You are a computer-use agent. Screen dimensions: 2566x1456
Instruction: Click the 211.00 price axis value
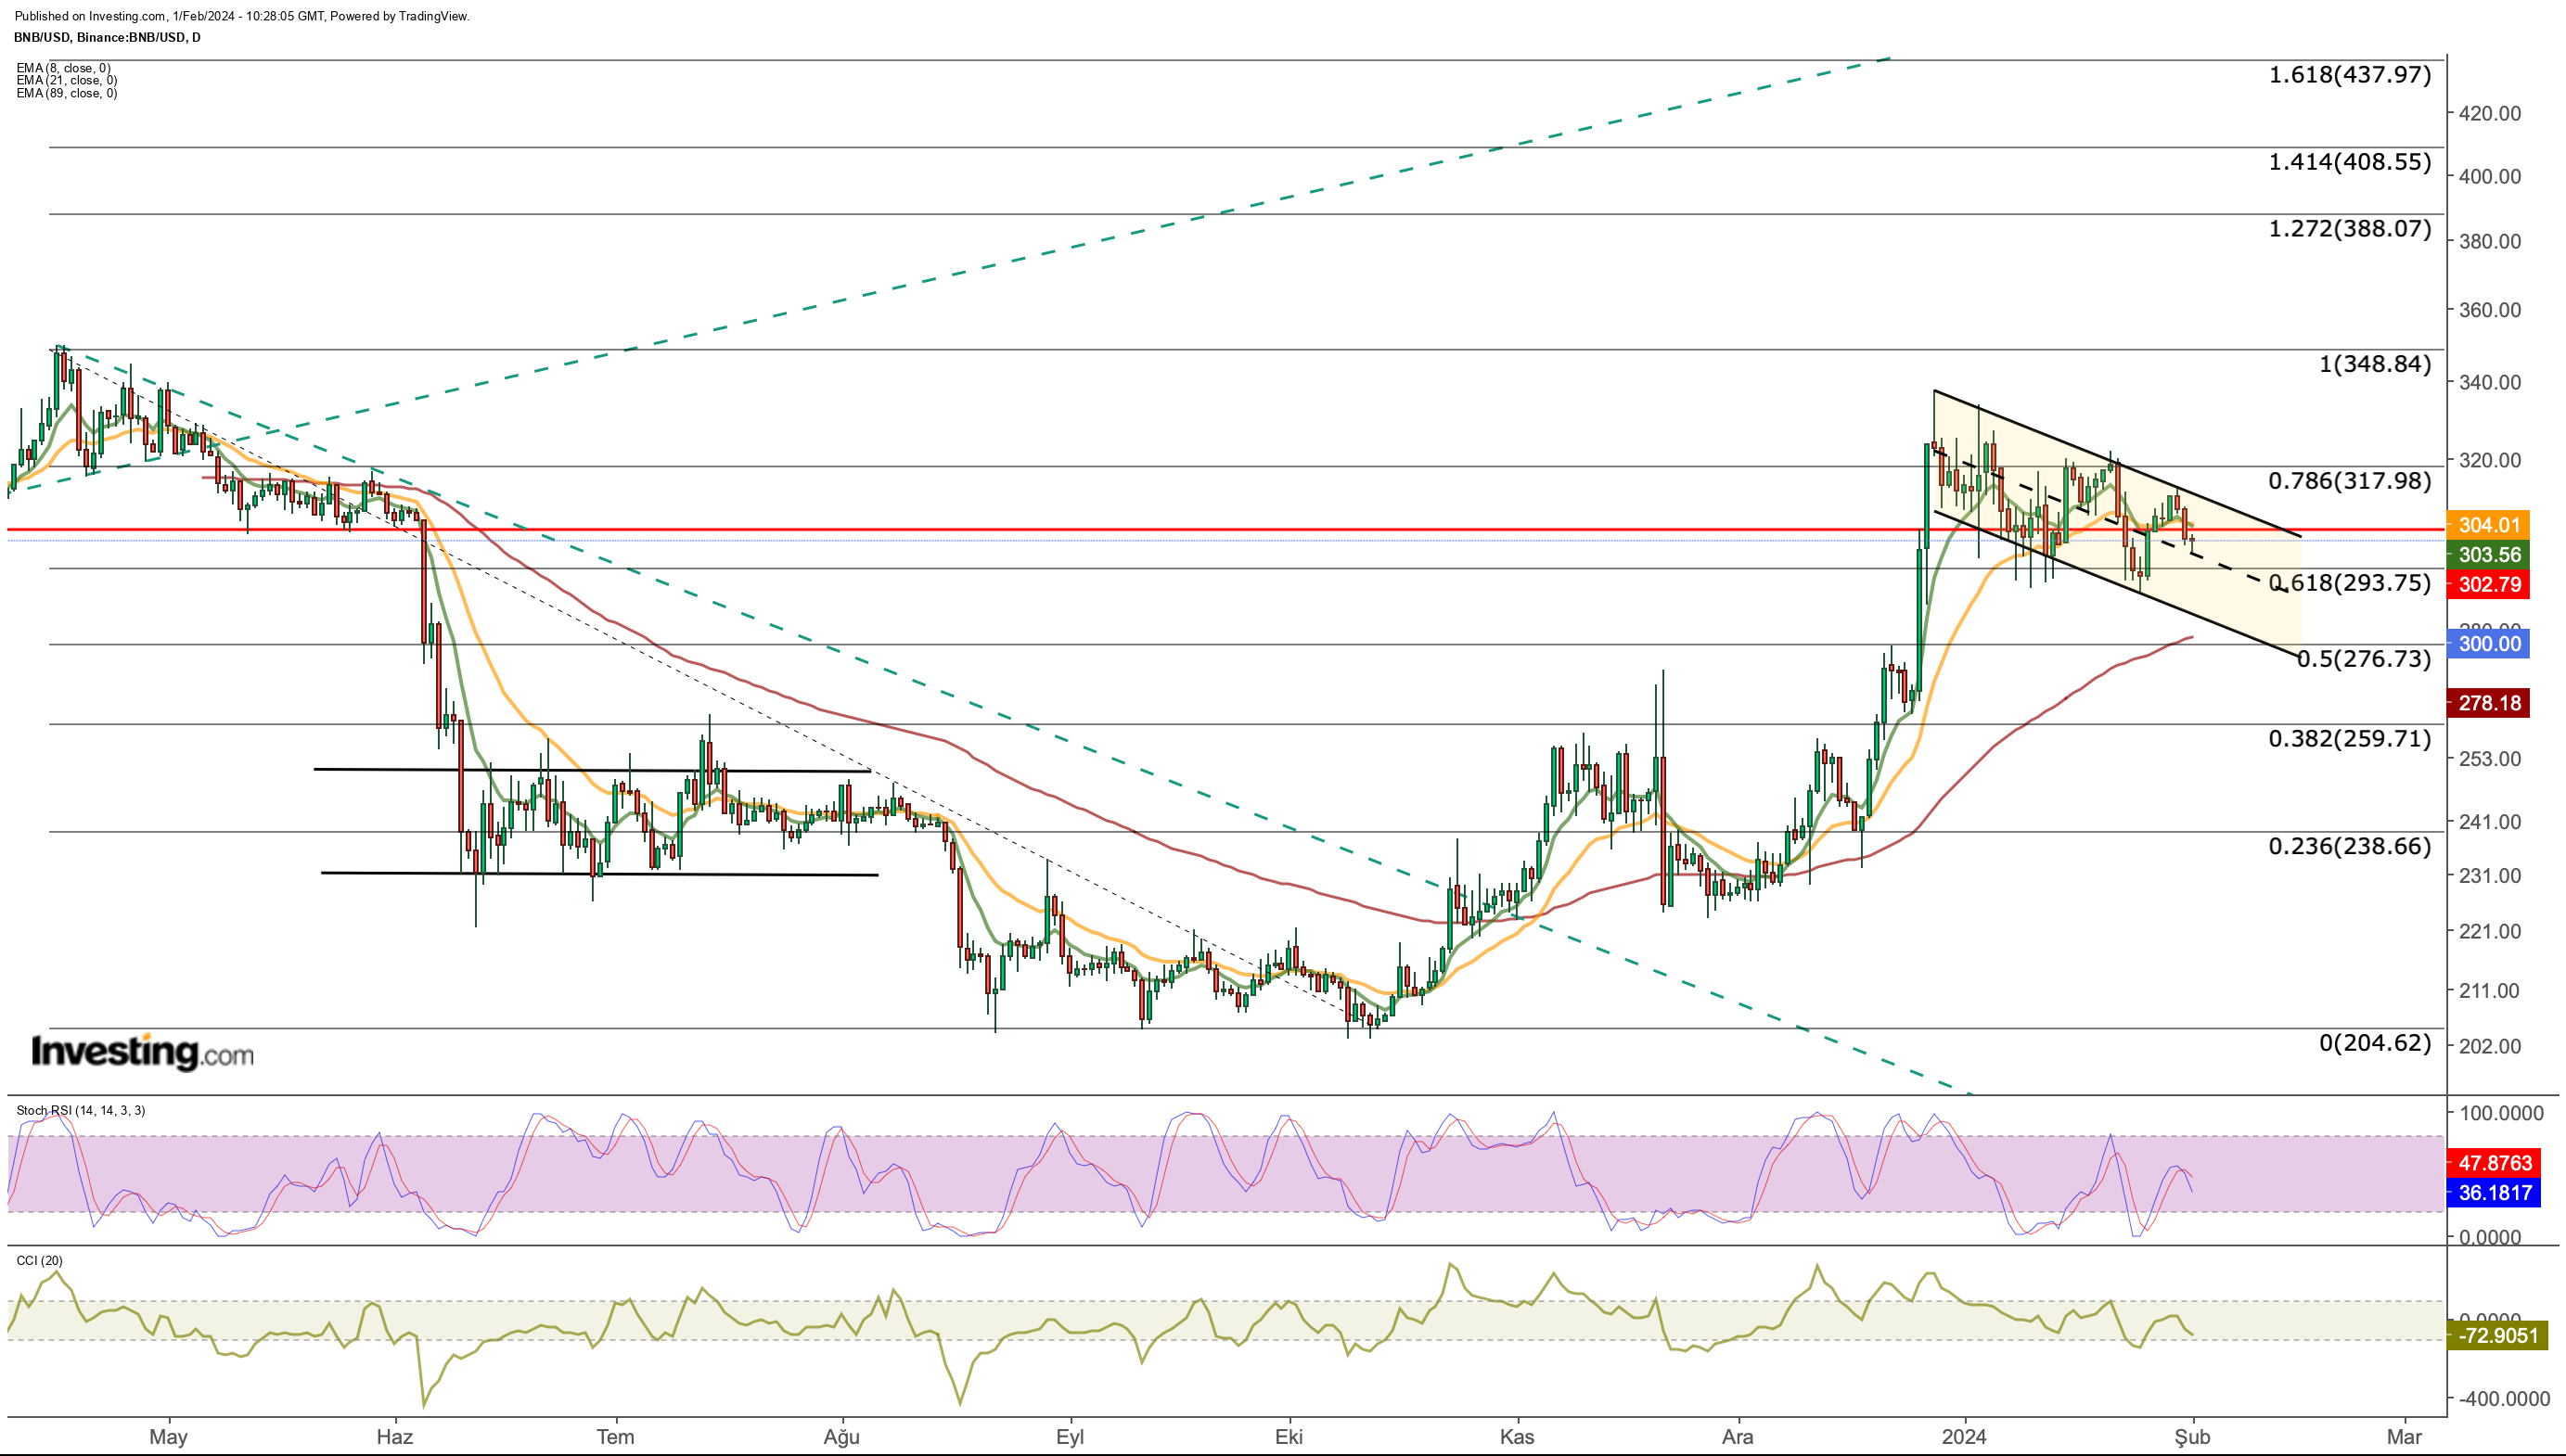(x=2490, y=991)
